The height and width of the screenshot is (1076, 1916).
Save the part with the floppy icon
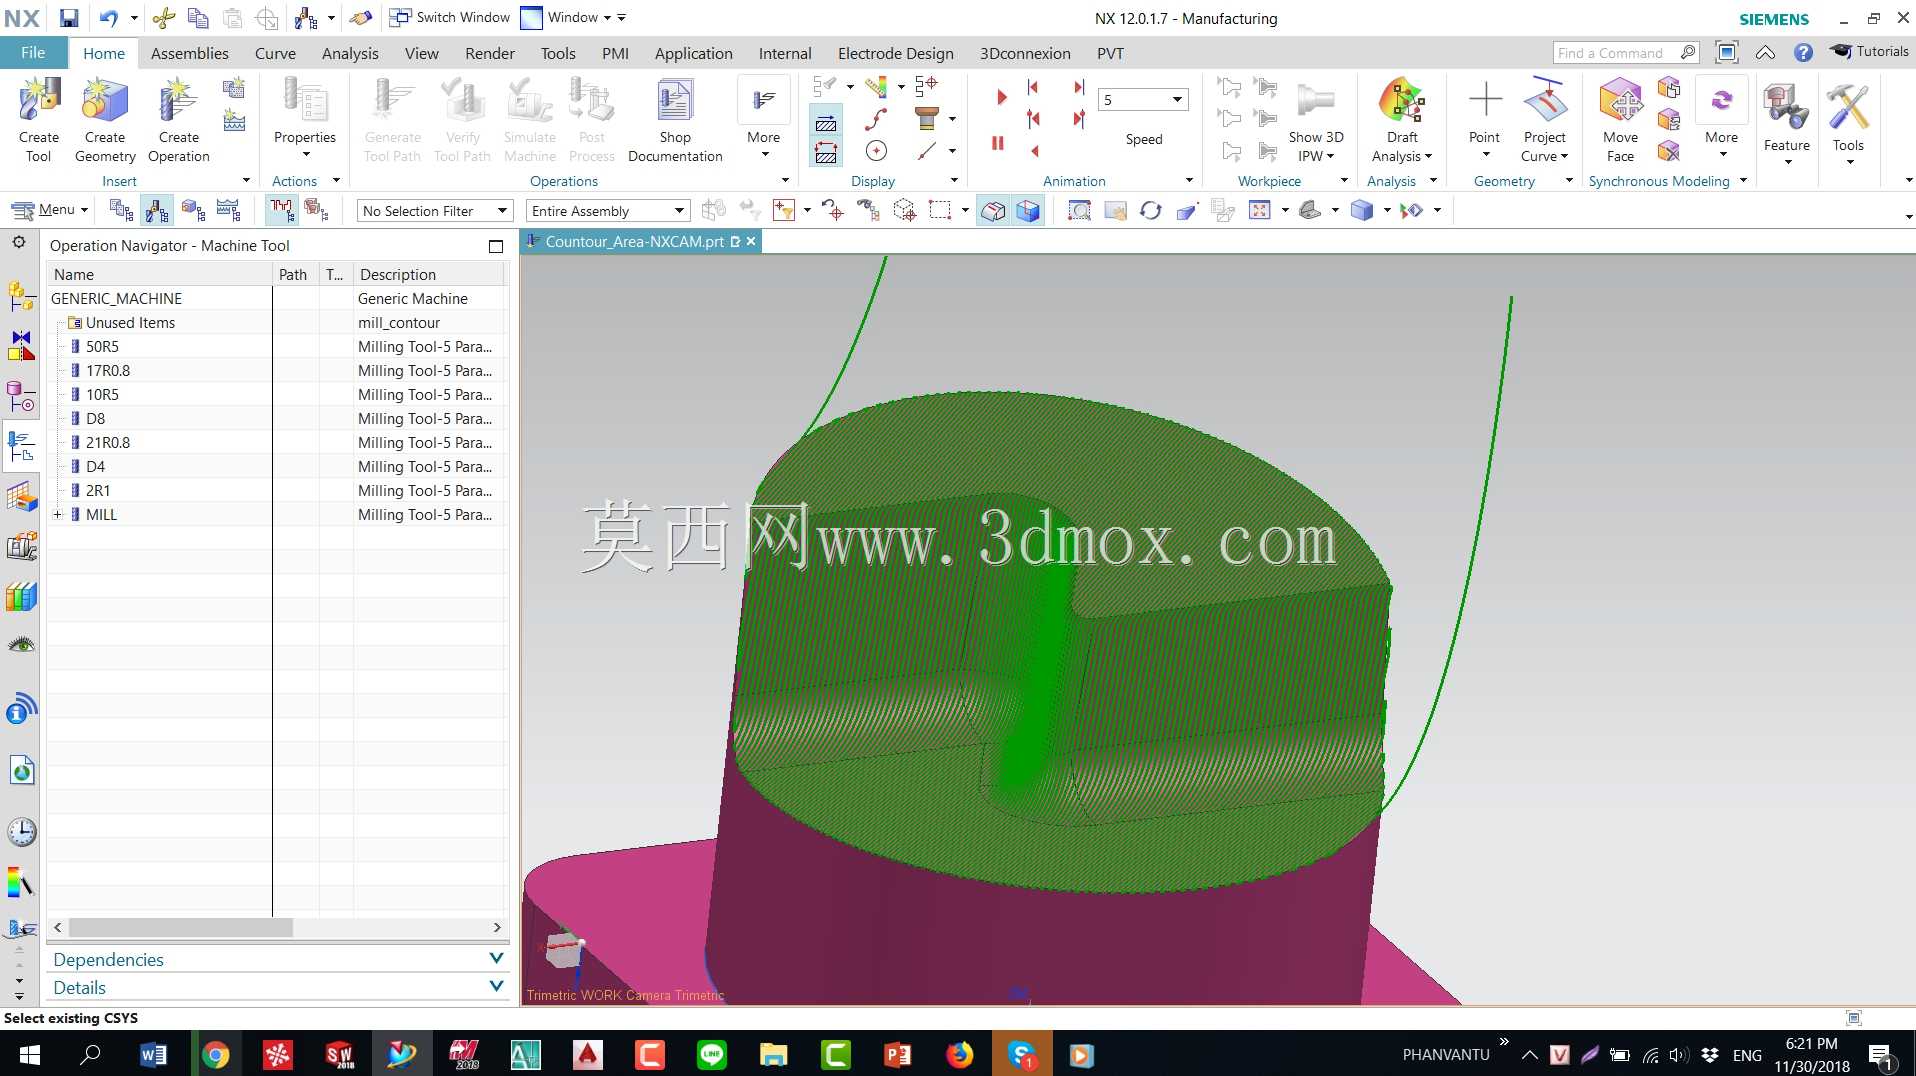pos(69,18)
